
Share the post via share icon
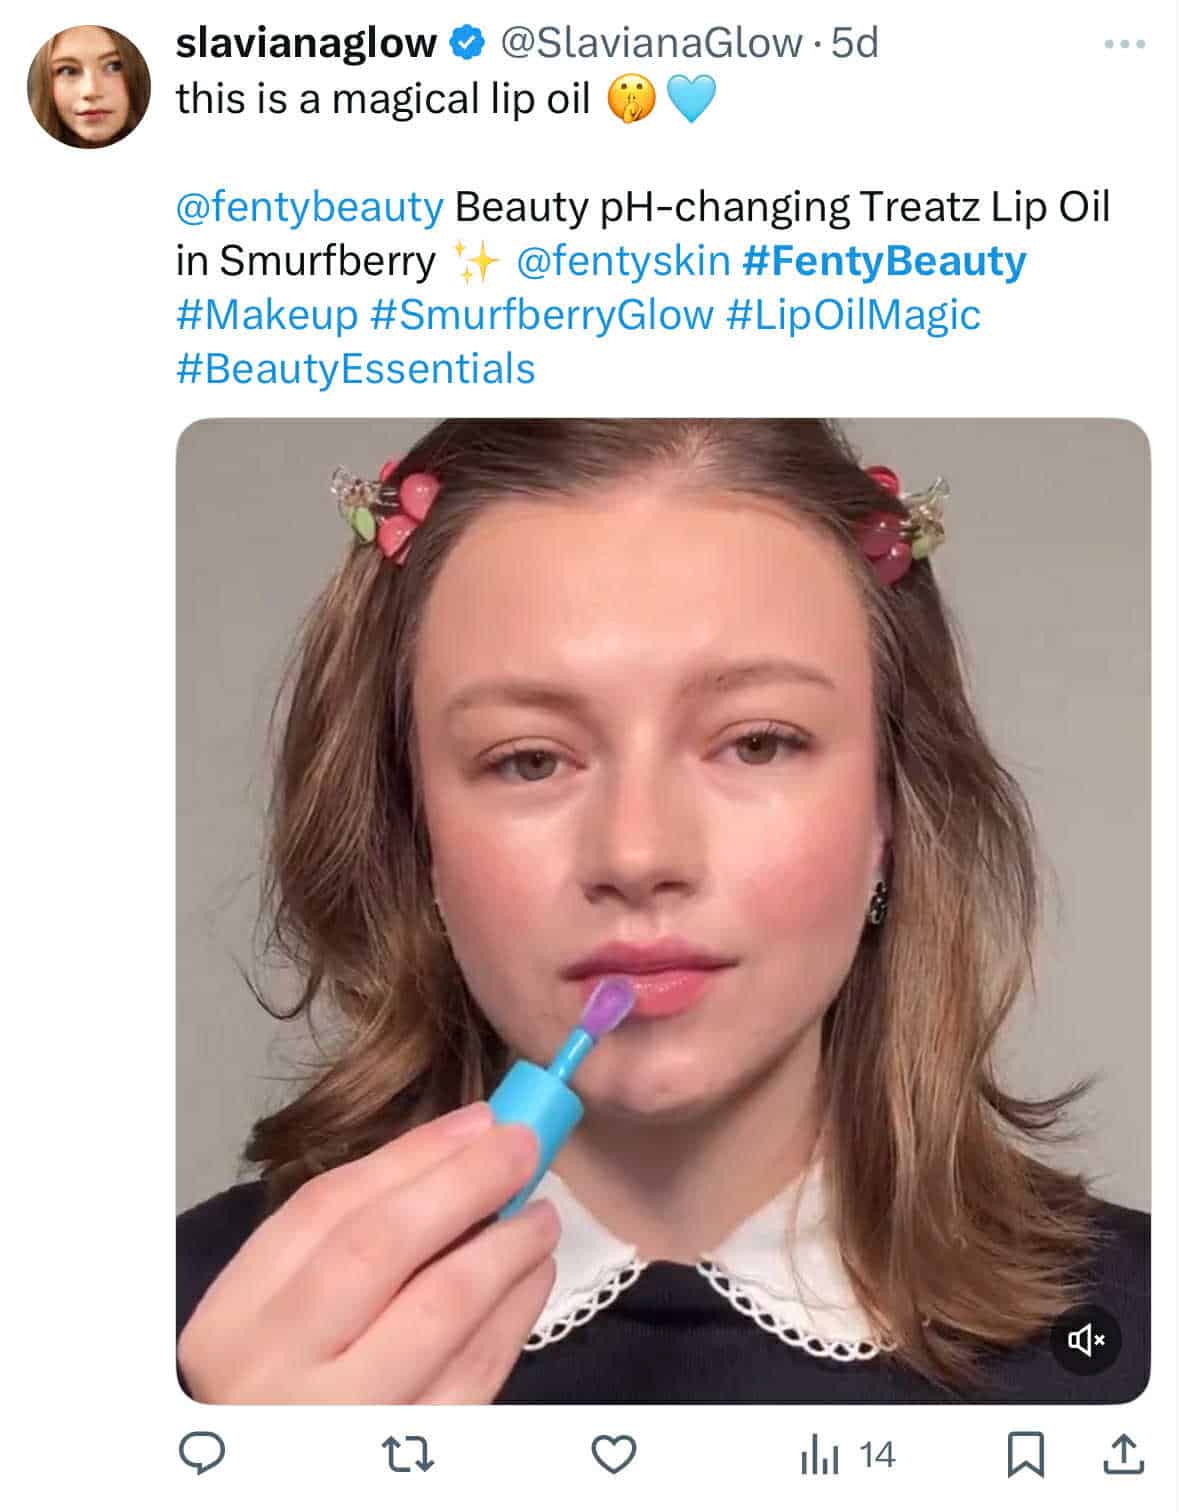tap(1122, 1455)
